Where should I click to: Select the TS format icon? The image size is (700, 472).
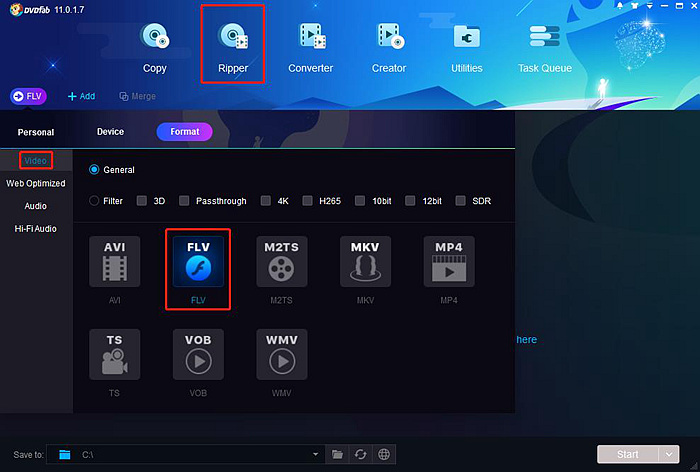(x=115, y=355)
